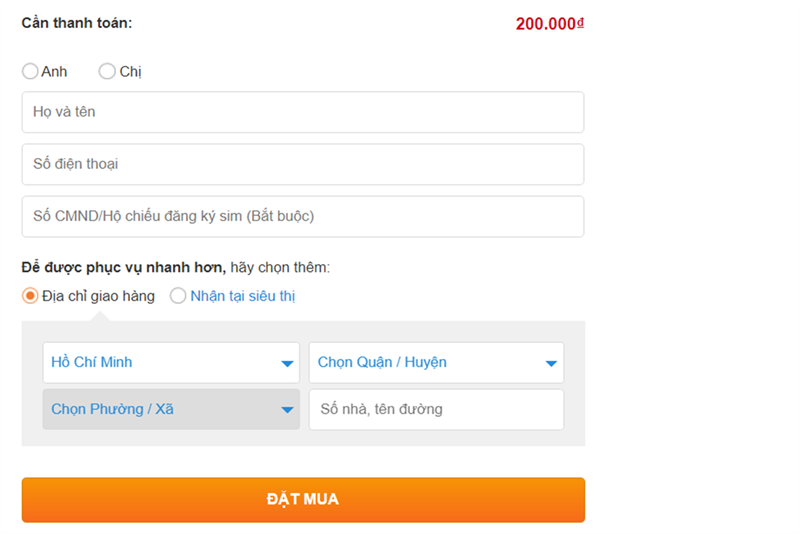
Task: Click the arrow icon beside Hồ Chí Minh
Action: (x=287, y=363)
